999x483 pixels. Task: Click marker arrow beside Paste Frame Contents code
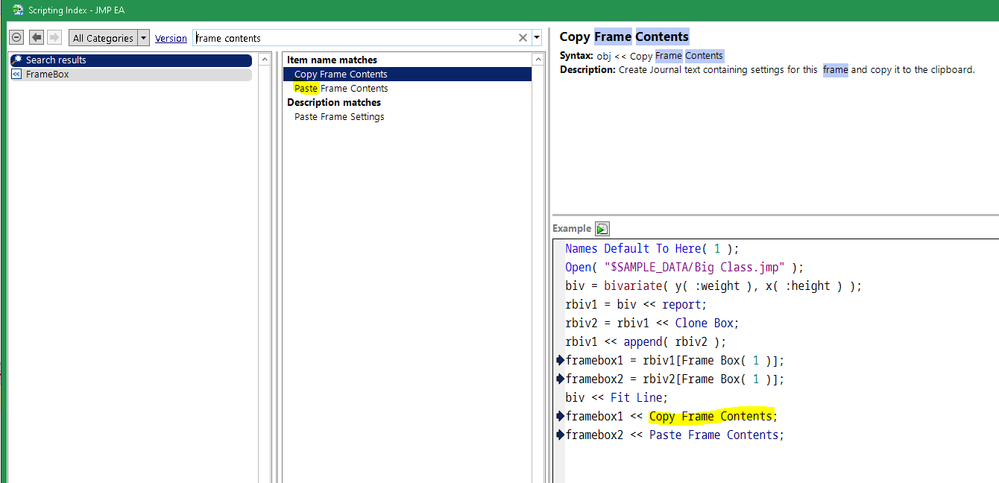coord(560,435)
